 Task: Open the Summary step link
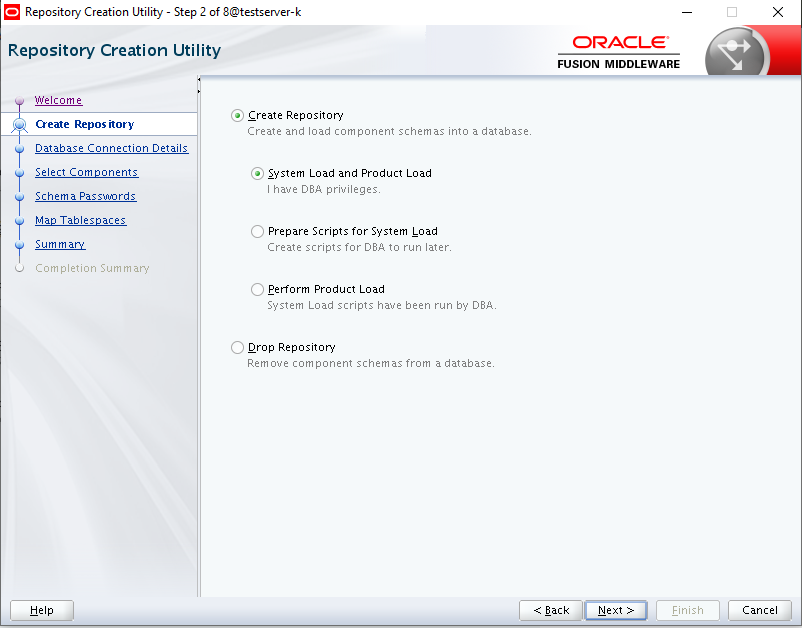tap(60, 244)
